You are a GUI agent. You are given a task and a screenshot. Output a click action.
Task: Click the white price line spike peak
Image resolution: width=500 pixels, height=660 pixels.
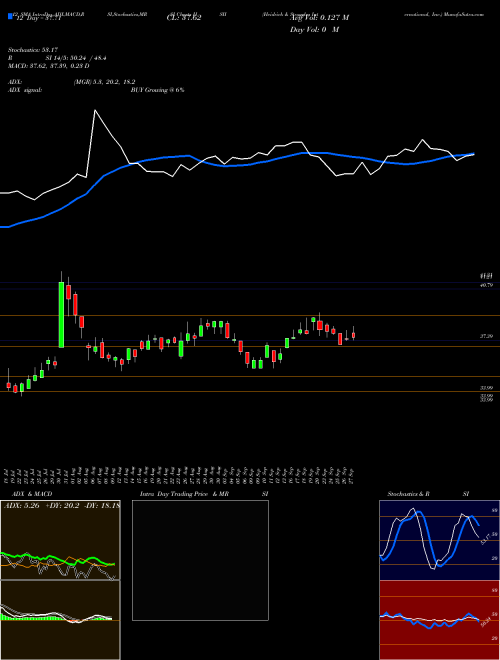95,110
